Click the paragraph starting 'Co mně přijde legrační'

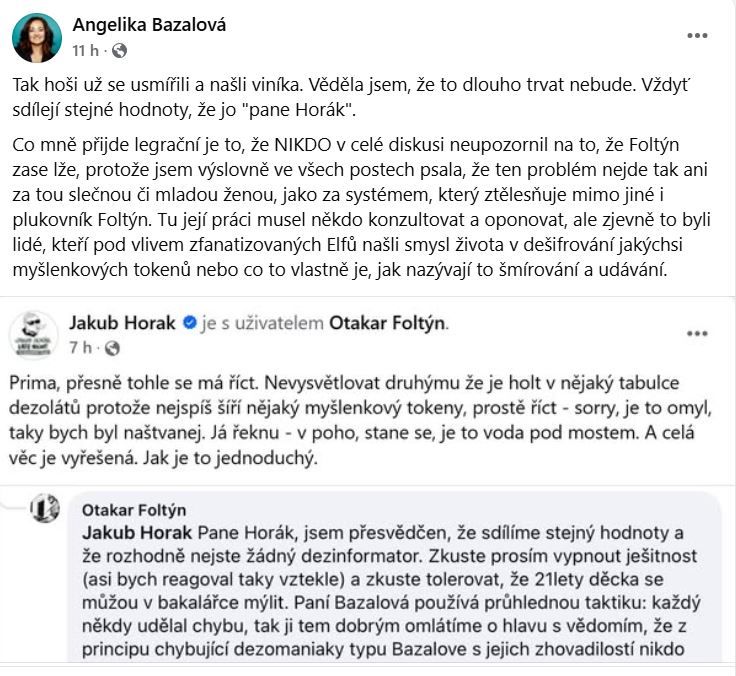tap(361, 207)
